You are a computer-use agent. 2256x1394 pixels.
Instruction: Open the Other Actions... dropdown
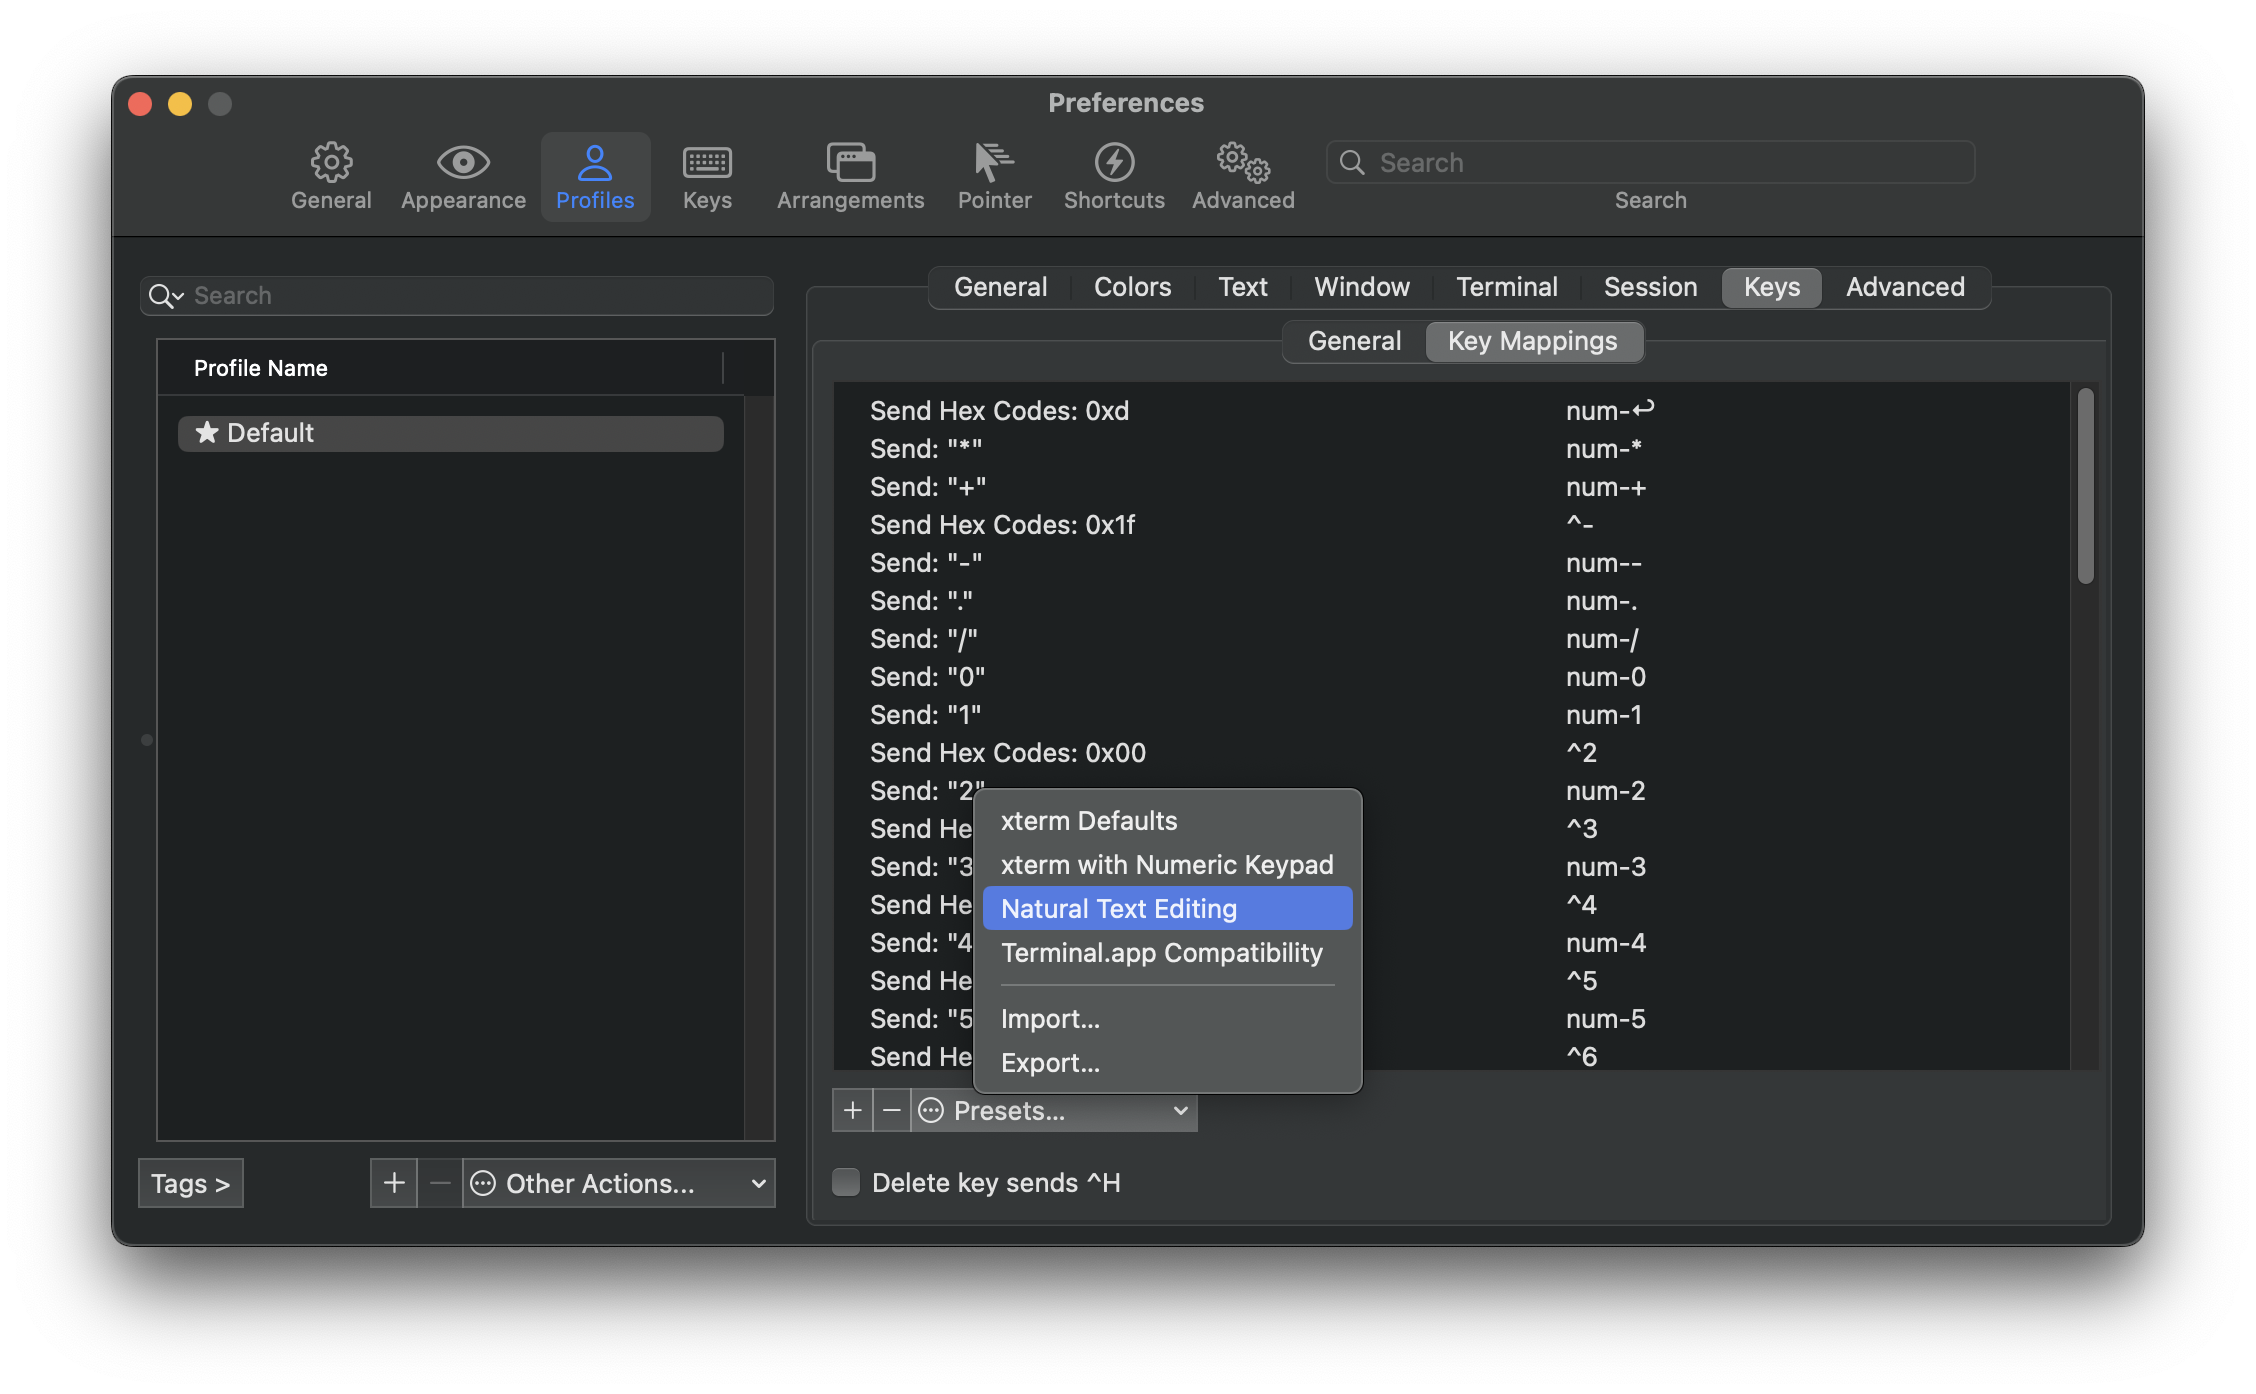pyautogui.click(x=619, y=1183)
